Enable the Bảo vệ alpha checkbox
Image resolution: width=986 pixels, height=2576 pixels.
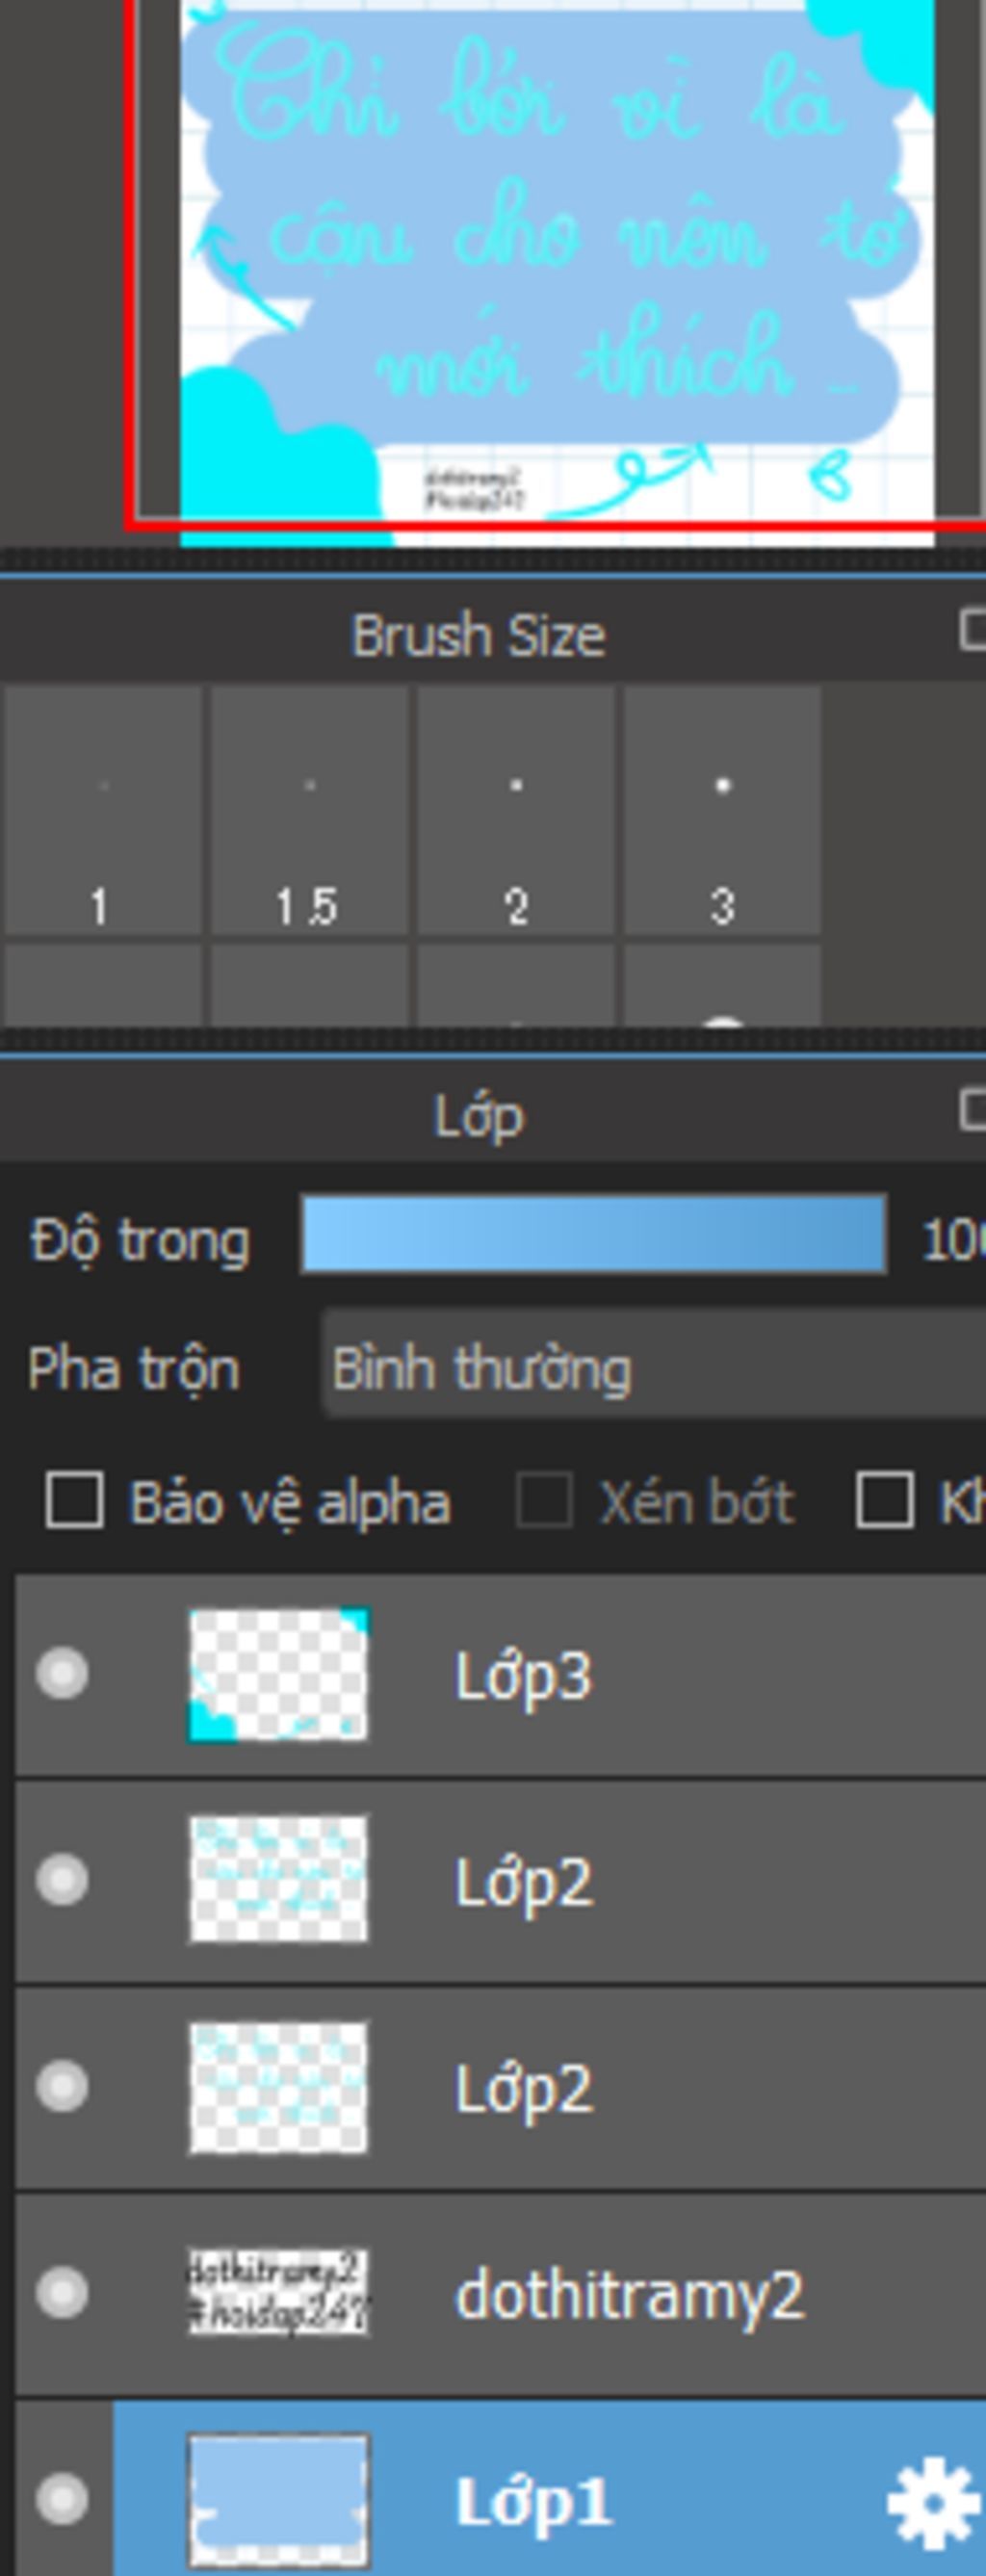(74, 1500)
